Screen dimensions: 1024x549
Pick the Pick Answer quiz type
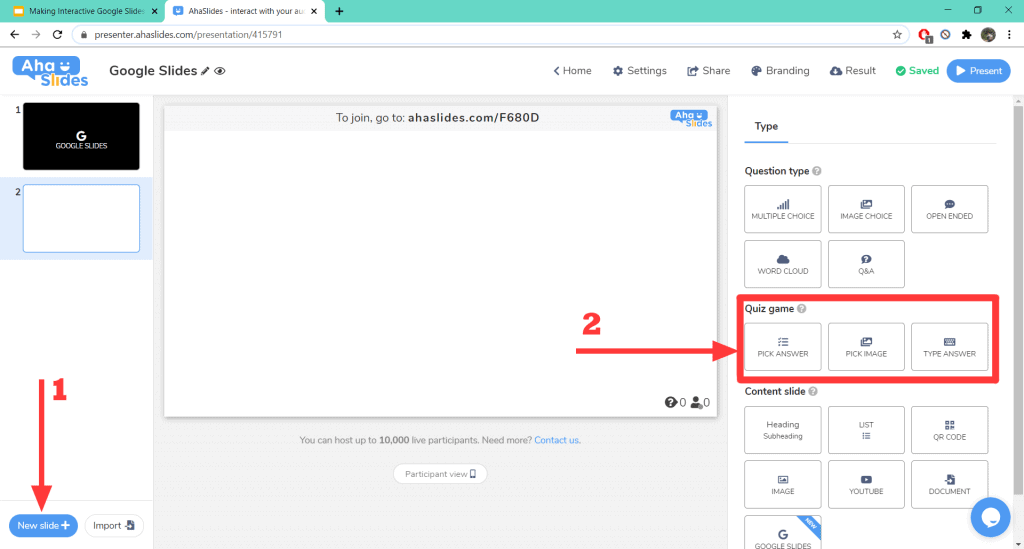782,347
